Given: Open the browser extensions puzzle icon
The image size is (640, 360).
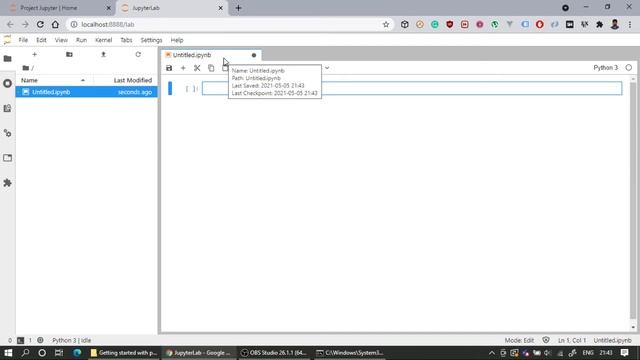Looking at the screenshot, I should coord(599,24).
